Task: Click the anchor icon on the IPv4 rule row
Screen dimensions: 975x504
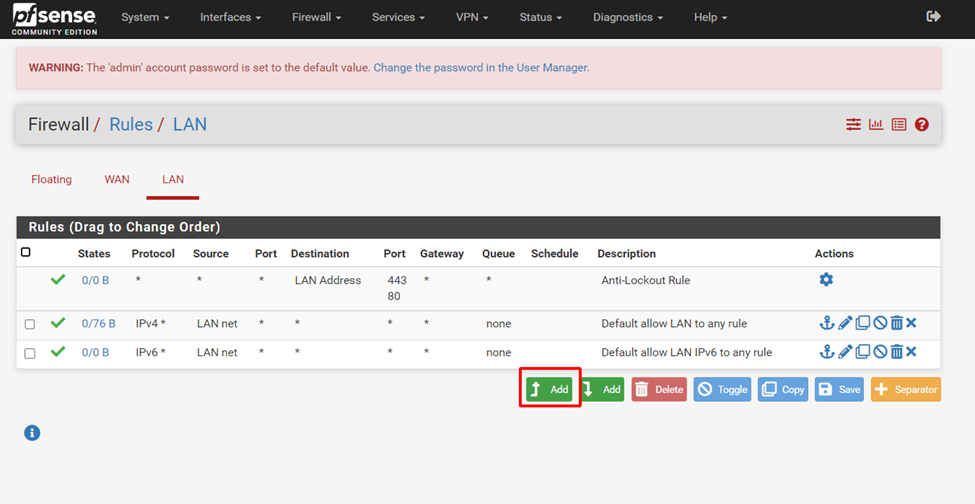Action: (x=827, y=323)
